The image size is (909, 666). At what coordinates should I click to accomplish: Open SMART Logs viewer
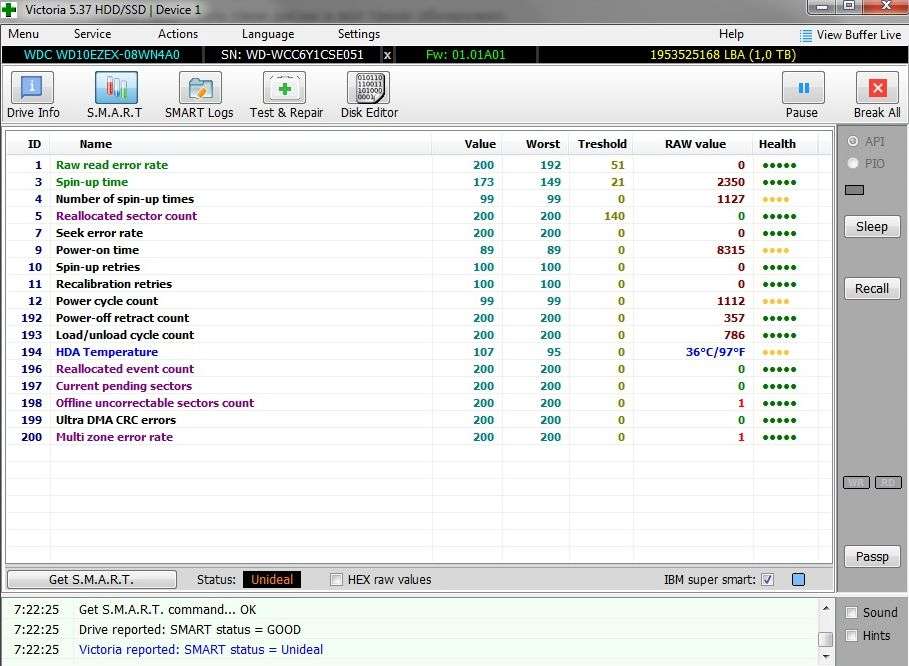pos(199,95)
